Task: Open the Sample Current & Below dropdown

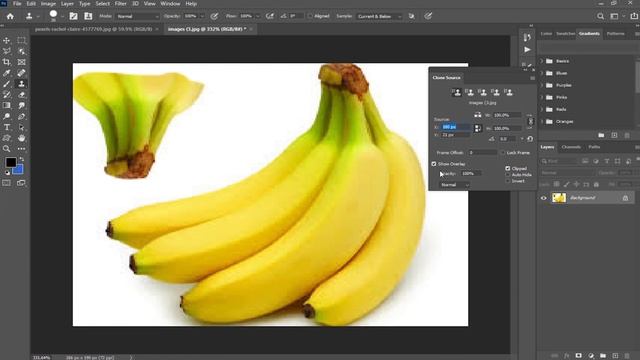Action: point(379,16)
